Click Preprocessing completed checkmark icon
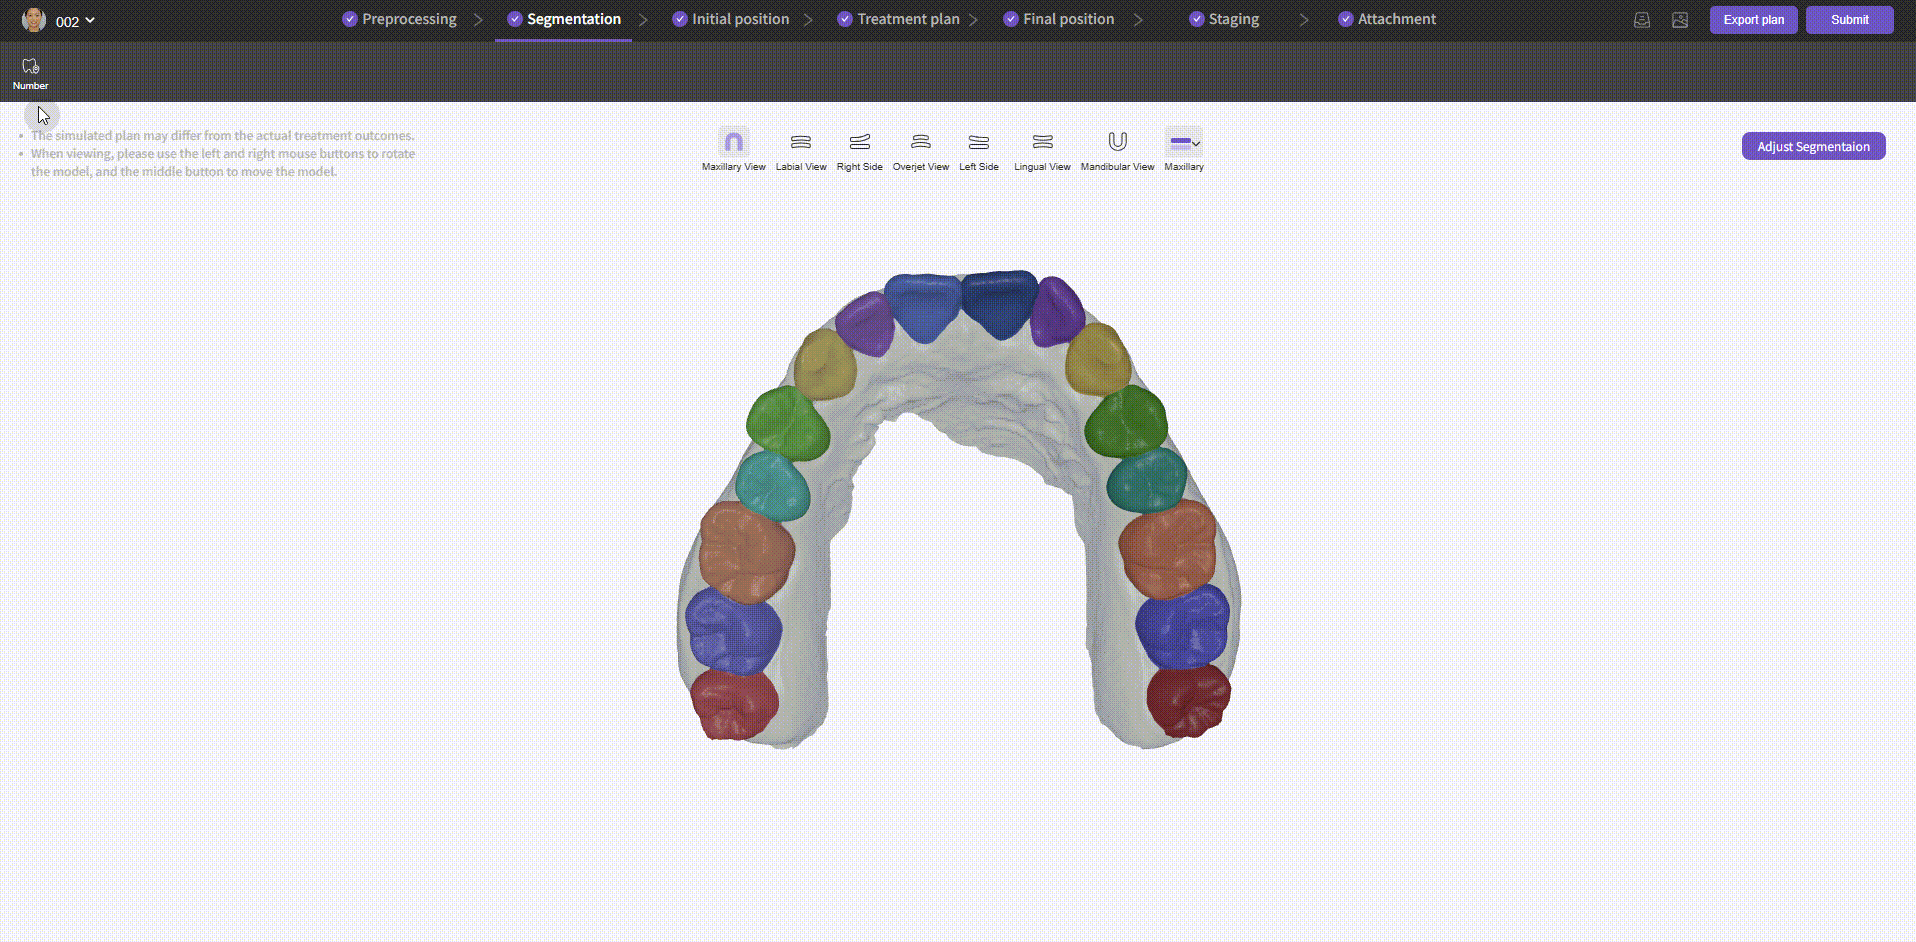1916x942 pixels. [349, 19]
